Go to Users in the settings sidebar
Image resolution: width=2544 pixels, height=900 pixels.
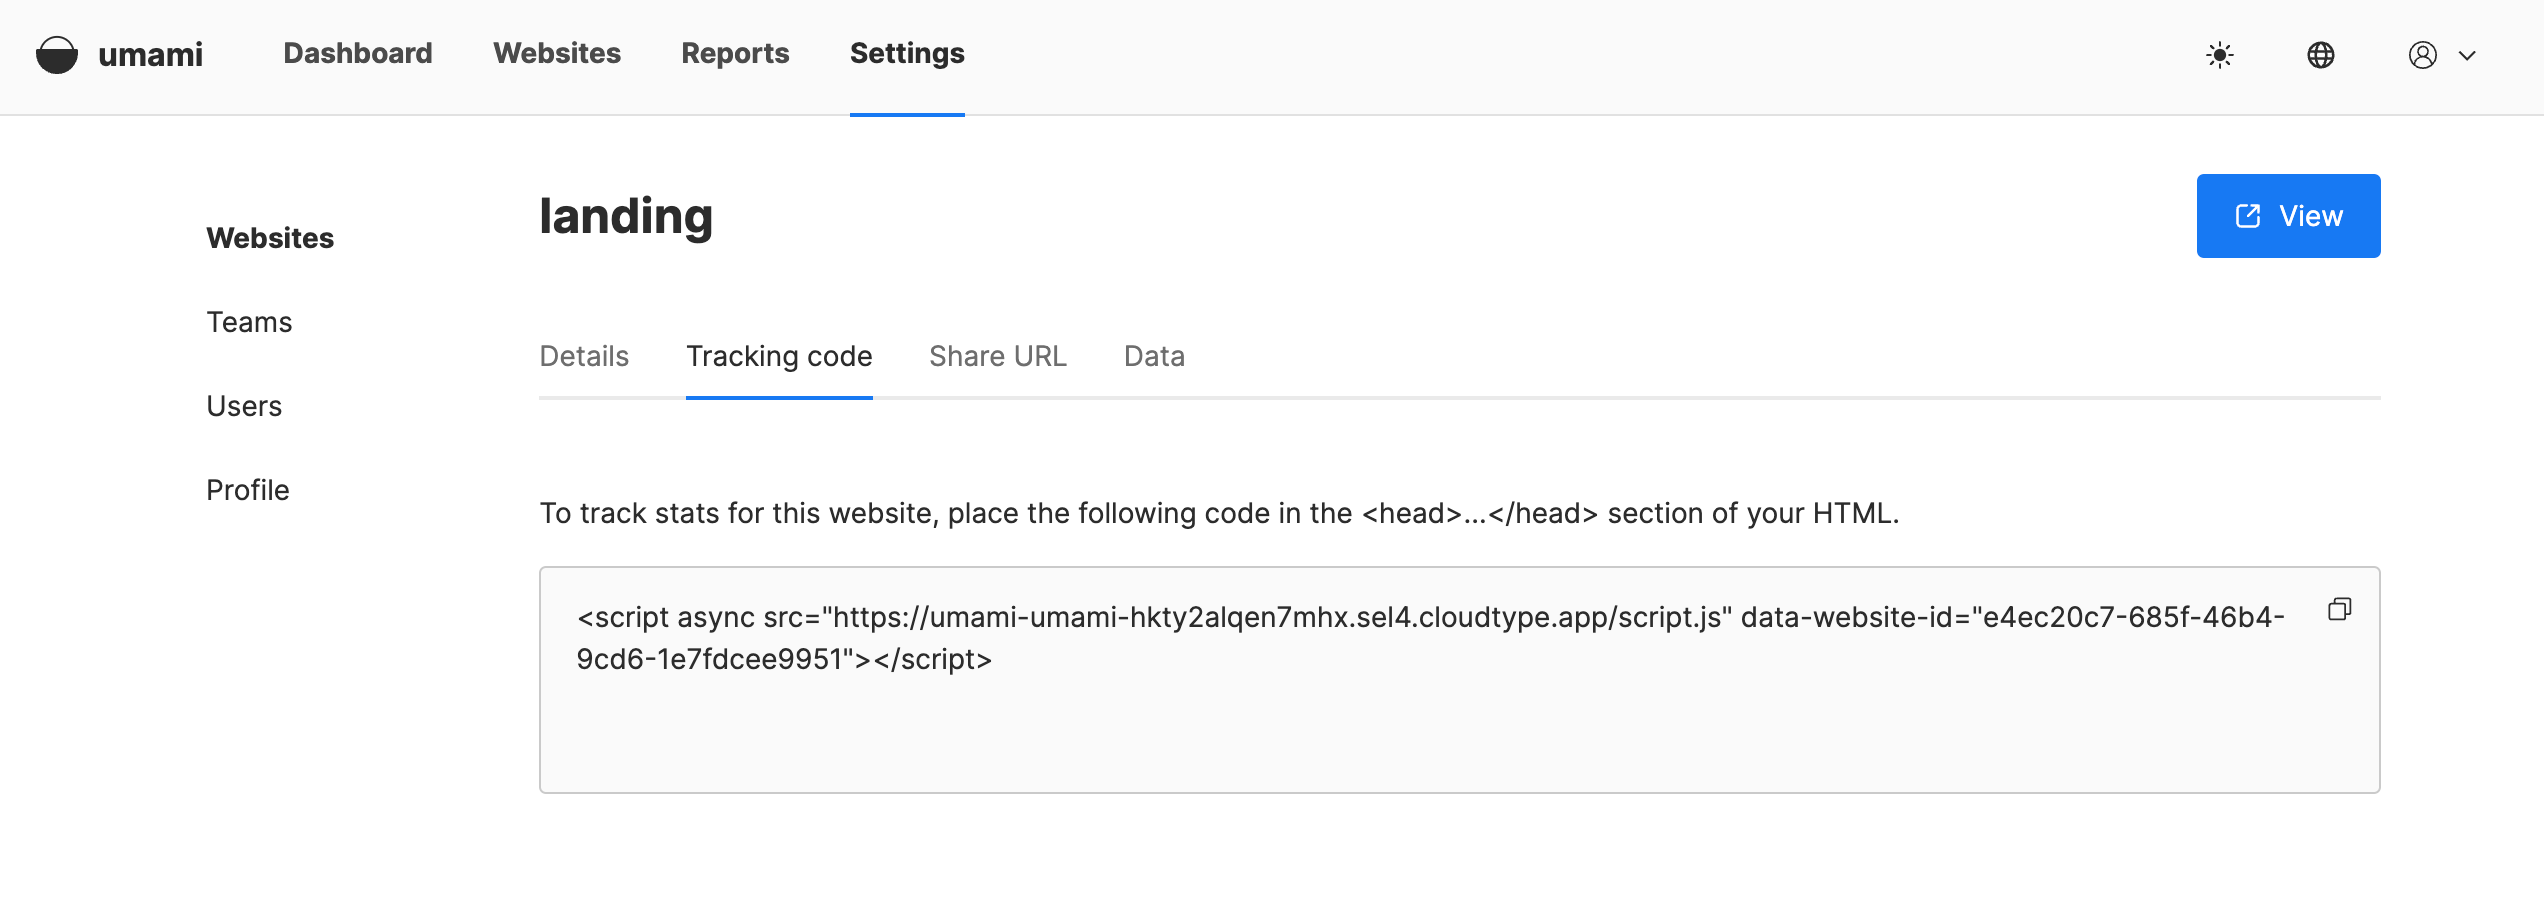point(244,406)
